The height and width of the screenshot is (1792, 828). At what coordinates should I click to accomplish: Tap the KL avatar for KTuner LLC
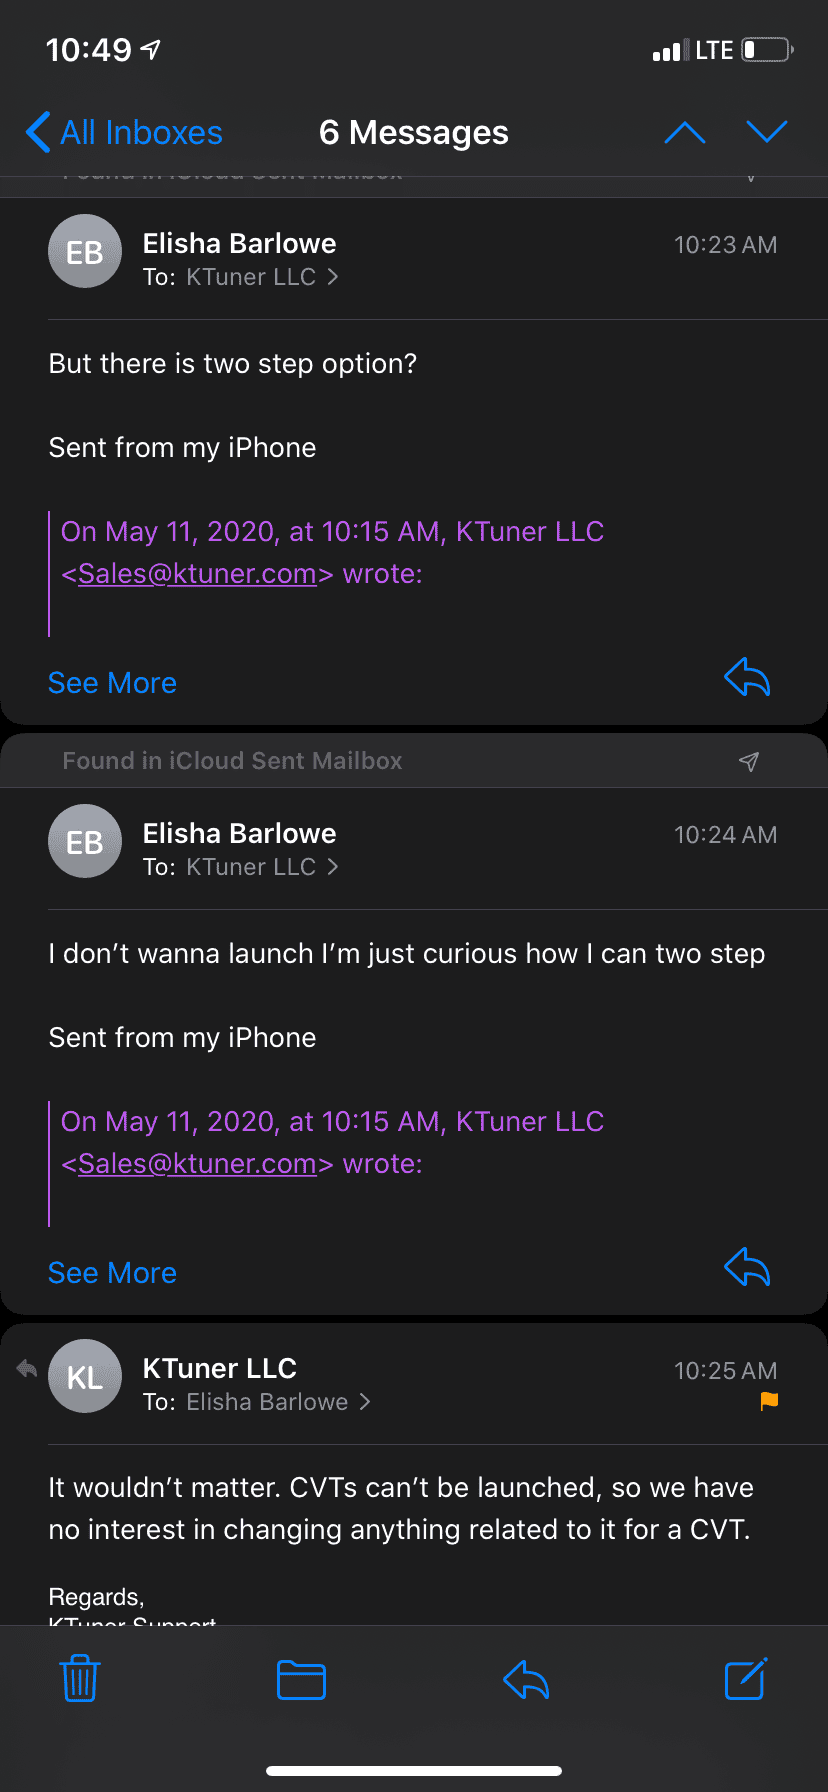(85, 1377)
